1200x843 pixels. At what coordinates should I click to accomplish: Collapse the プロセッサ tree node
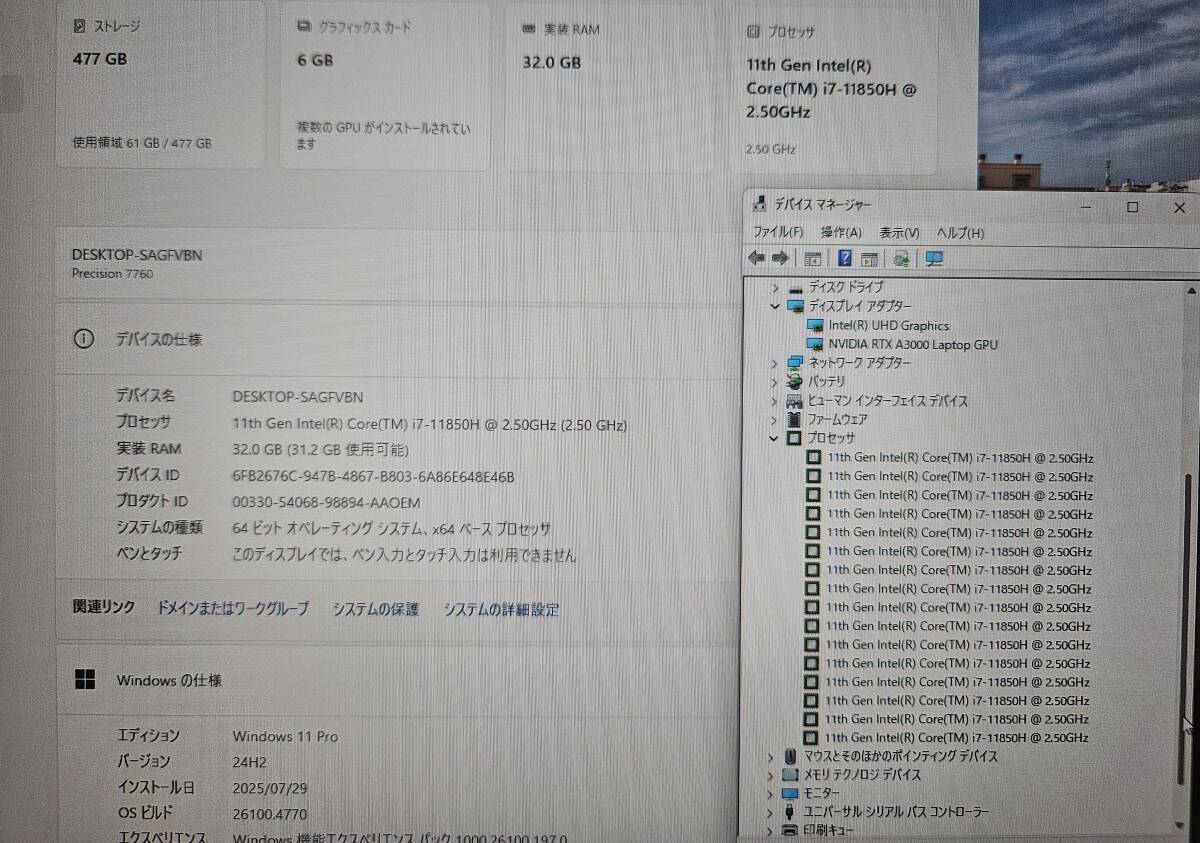775,438
